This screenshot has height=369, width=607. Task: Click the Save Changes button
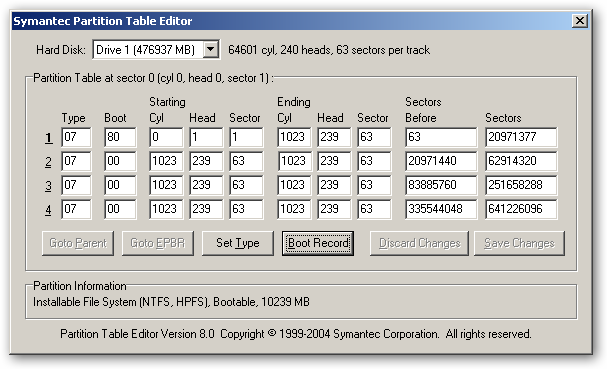coord(519,243)
